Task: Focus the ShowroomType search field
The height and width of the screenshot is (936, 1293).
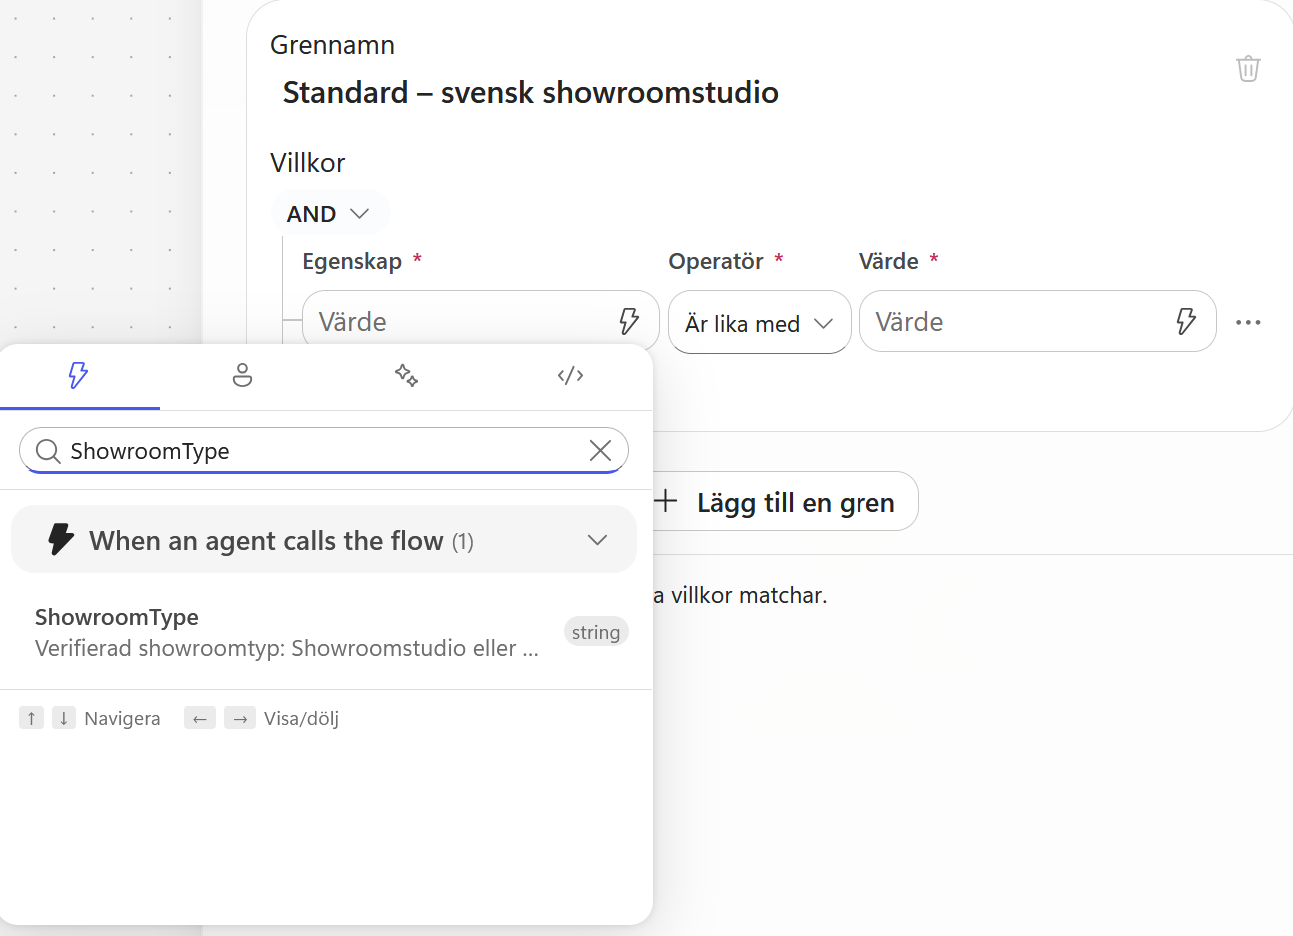Action: tap(324, 451)
